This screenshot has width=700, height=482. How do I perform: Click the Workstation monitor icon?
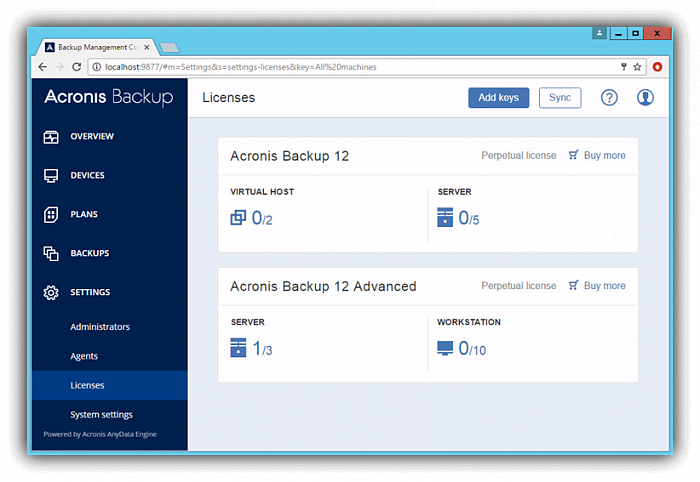pyautogui.click(x=445, y=348)
